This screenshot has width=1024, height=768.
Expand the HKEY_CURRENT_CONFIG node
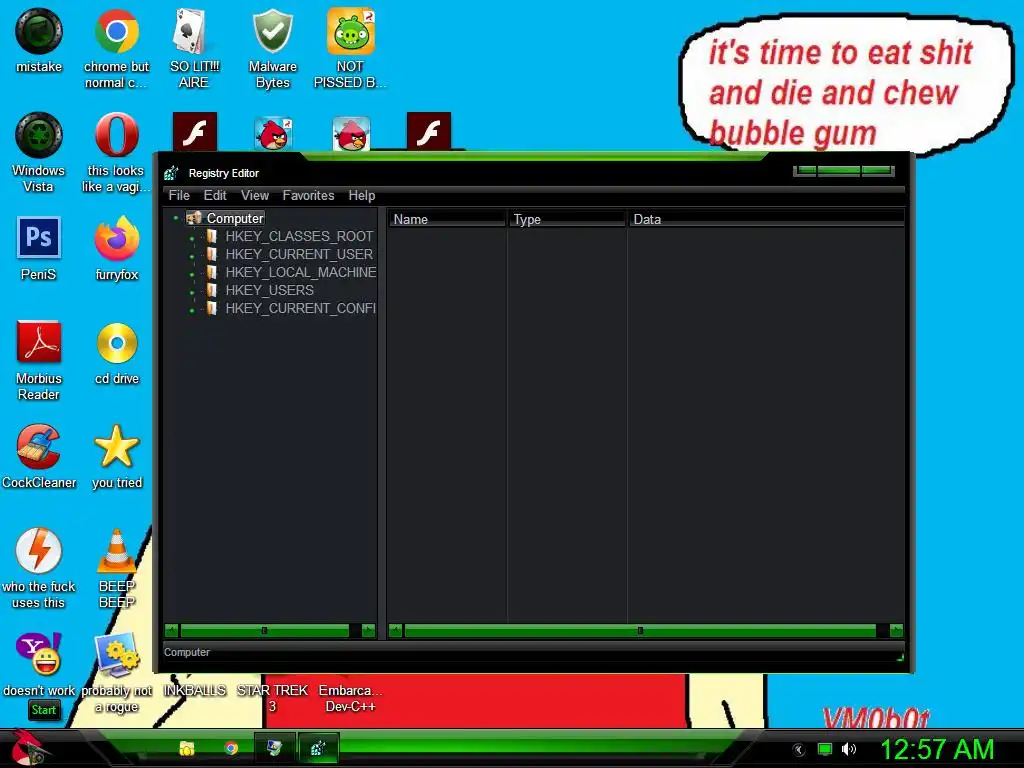[x=192, y=310]
